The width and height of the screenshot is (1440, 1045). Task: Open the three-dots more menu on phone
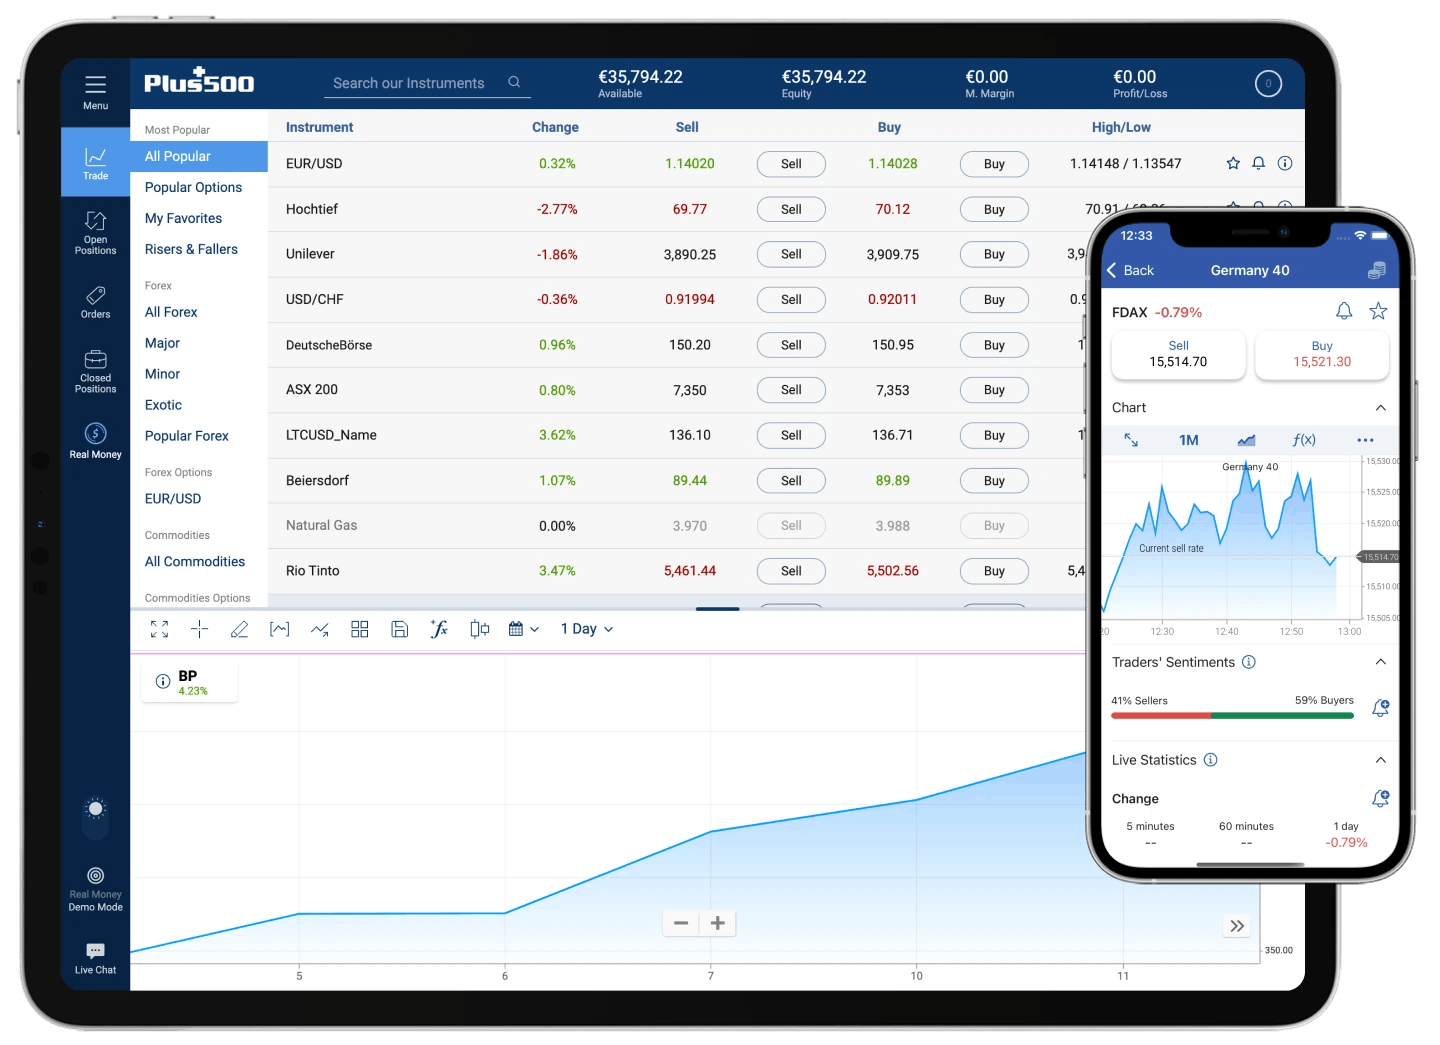[1365, 440]
